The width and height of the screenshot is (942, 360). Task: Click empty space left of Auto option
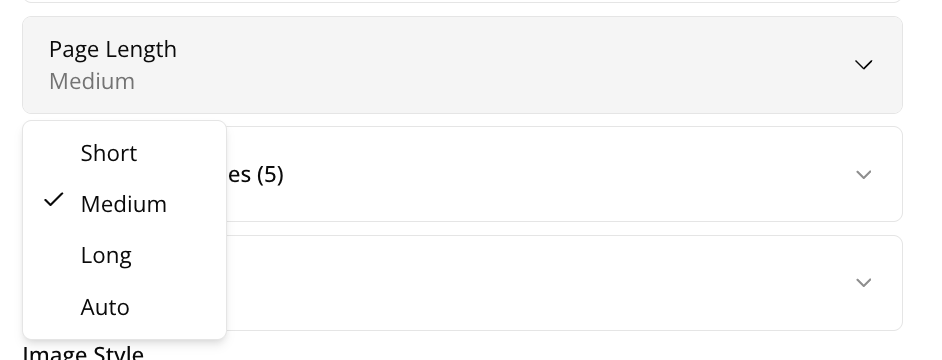click(54, 307)
